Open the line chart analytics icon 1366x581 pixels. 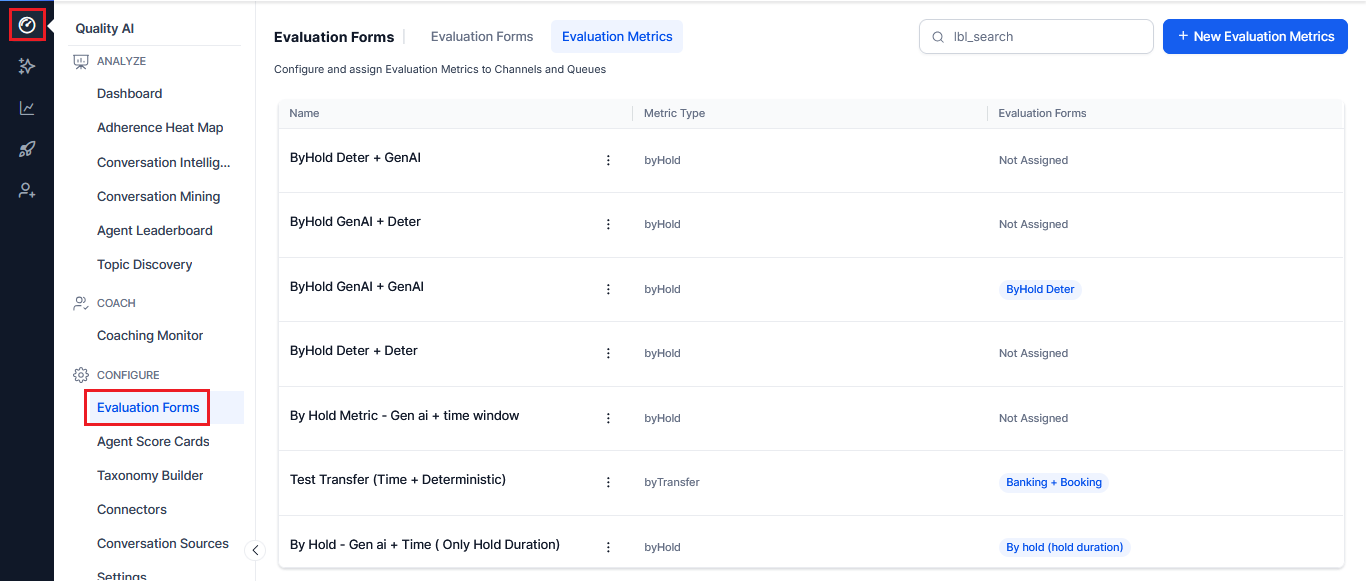click(x=26, y=107)
